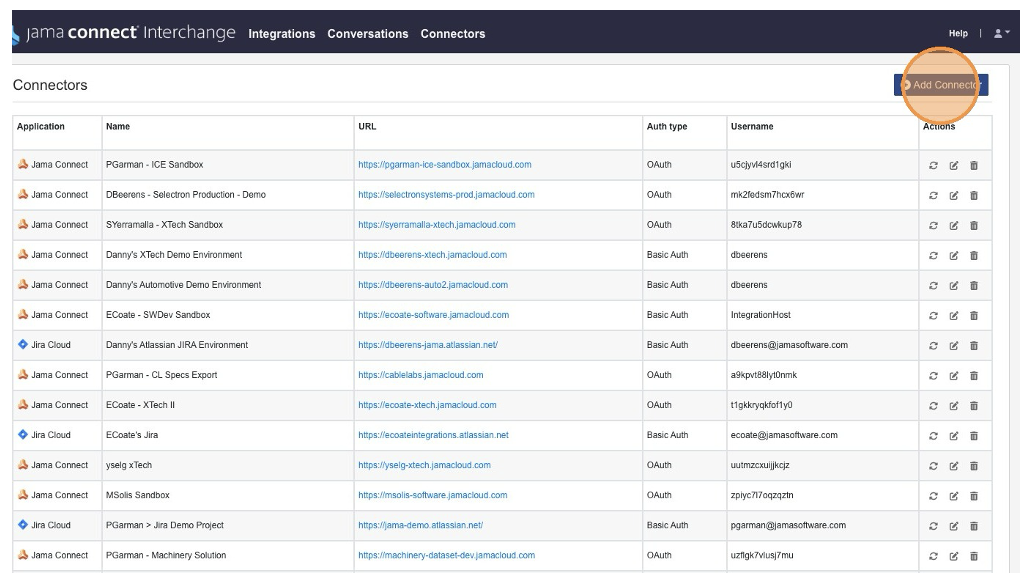Delete Danny's XTech Demo Environment connector
The width and height of the screenshot is (1026, 584).
[974, 256]
